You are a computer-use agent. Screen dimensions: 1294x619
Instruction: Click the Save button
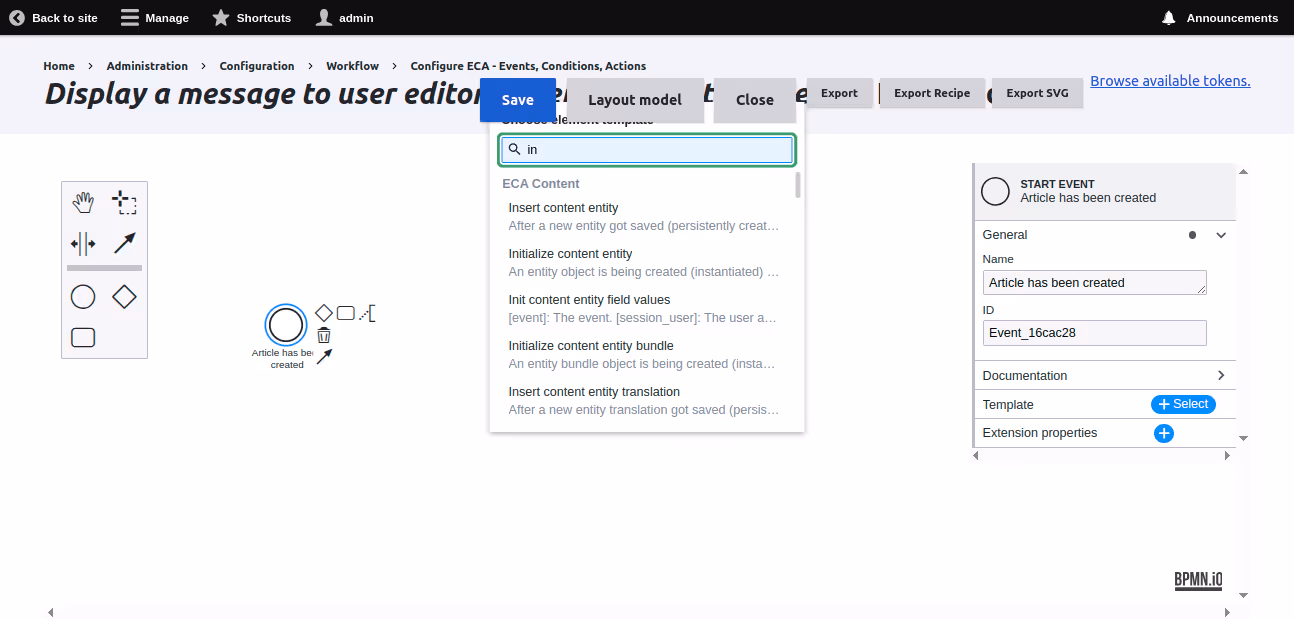(x=518, y=100)
